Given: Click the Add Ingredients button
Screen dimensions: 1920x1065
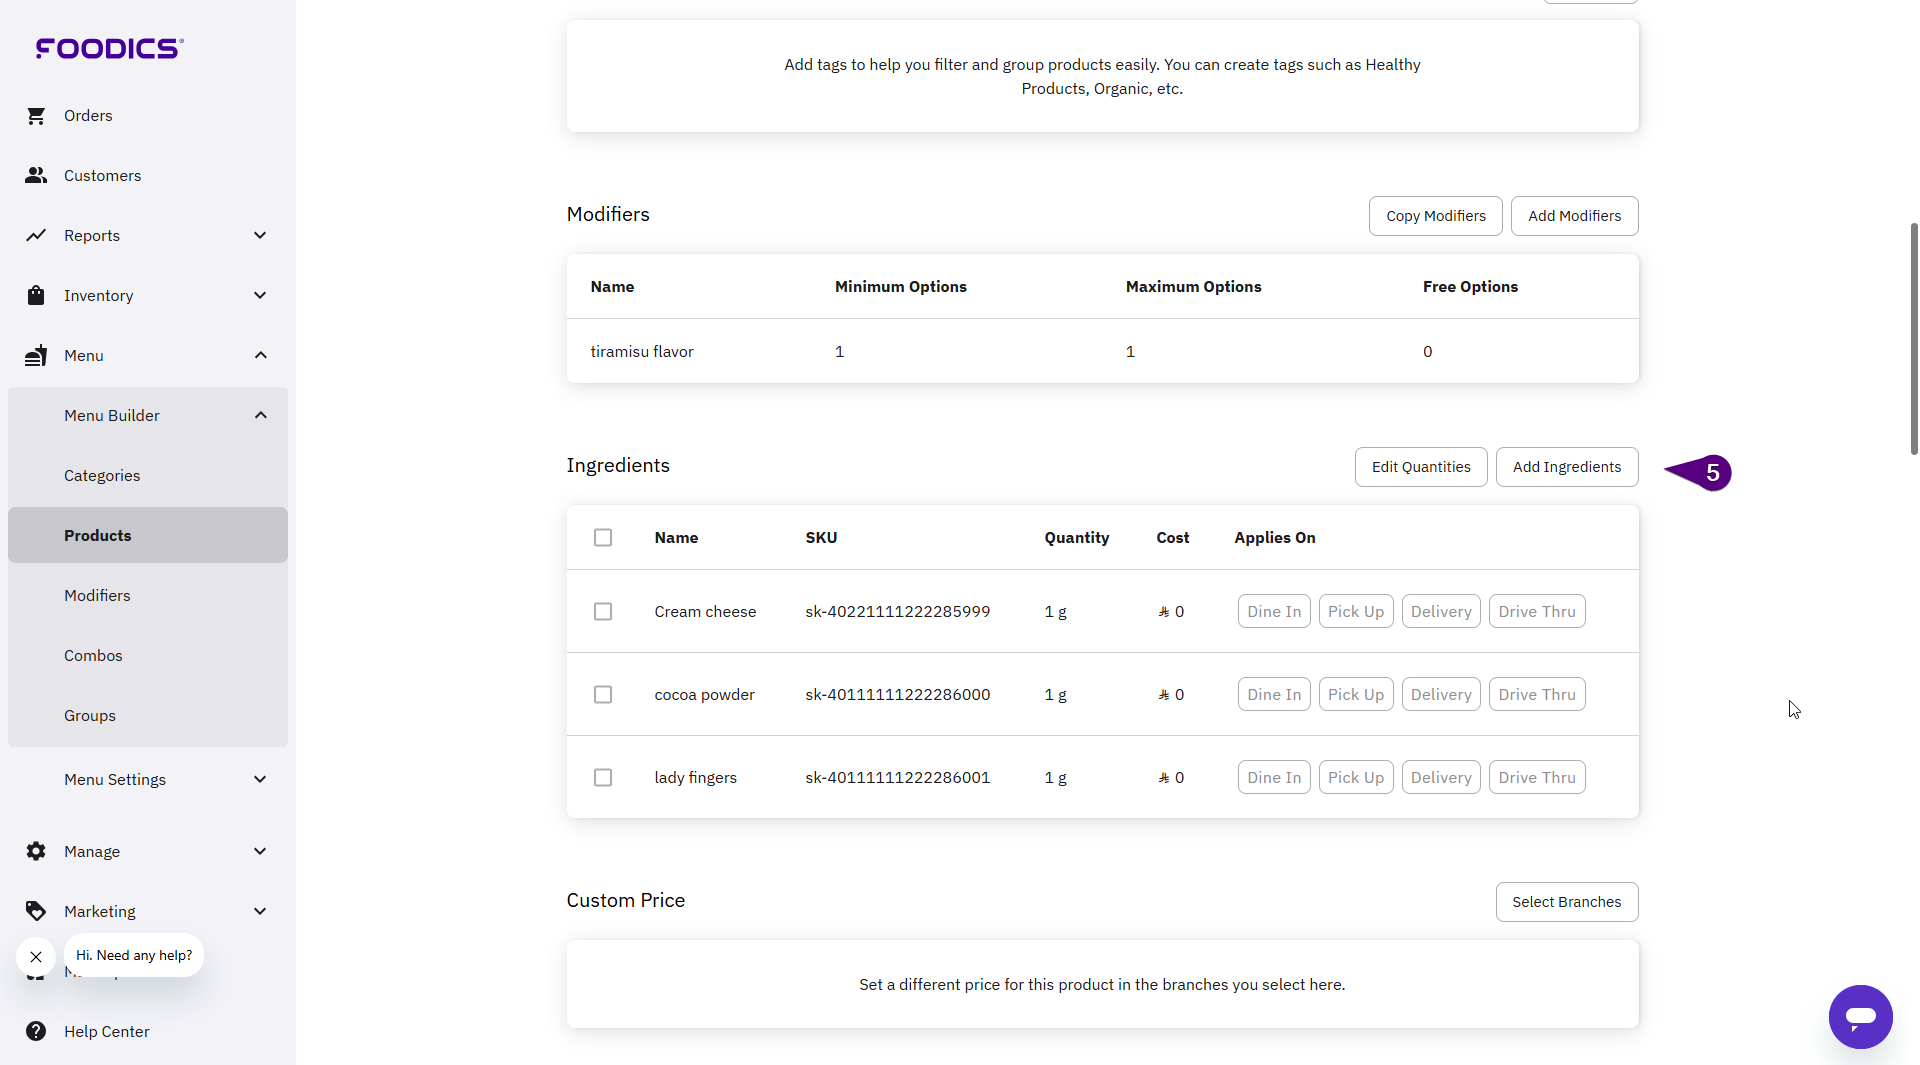Looking at the screenshot, I should 1566,467.
